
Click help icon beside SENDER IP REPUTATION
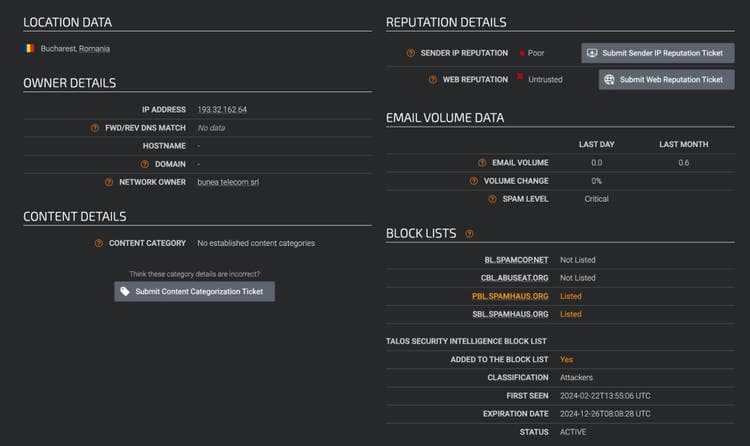tap(410, 53)
